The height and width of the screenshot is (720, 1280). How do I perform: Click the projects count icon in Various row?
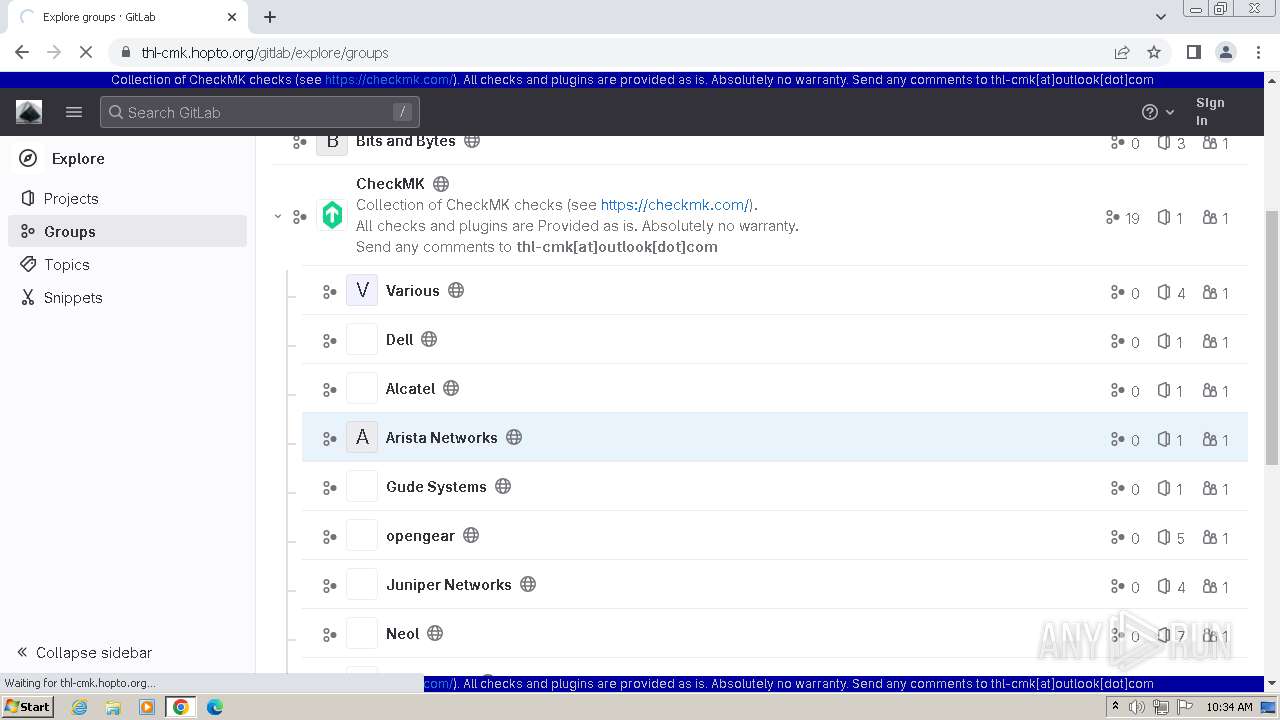click(1164, 292)
